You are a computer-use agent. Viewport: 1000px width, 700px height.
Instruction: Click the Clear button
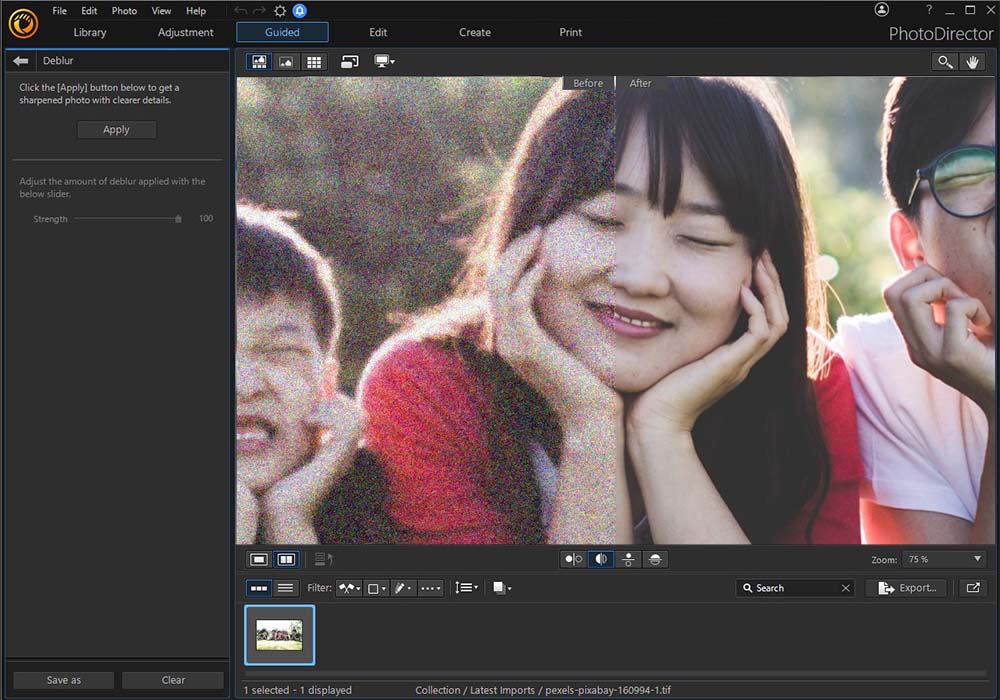172,679
